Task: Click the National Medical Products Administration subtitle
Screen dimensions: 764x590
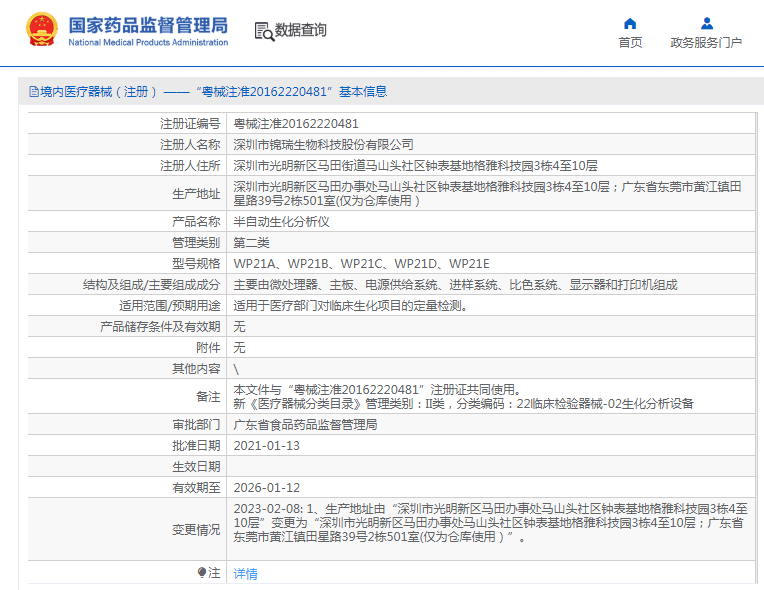Action: [148, 42]
